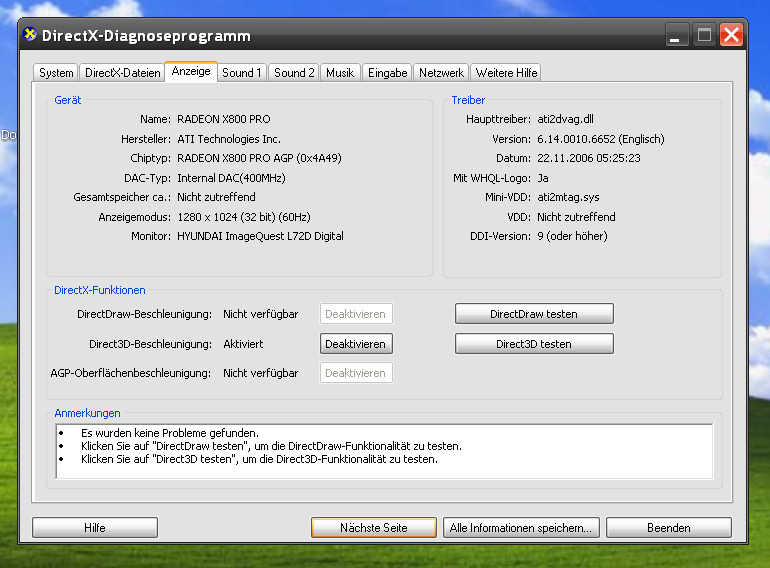Click the version 6.14.0010.6652 (Englisch)
Screen dimensions: 770x568
tap(601, 139)
